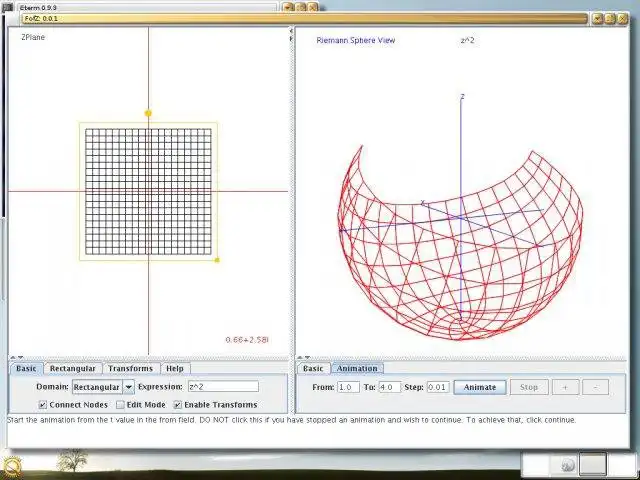Click the minus button in the Animation panel

point(595,387)
